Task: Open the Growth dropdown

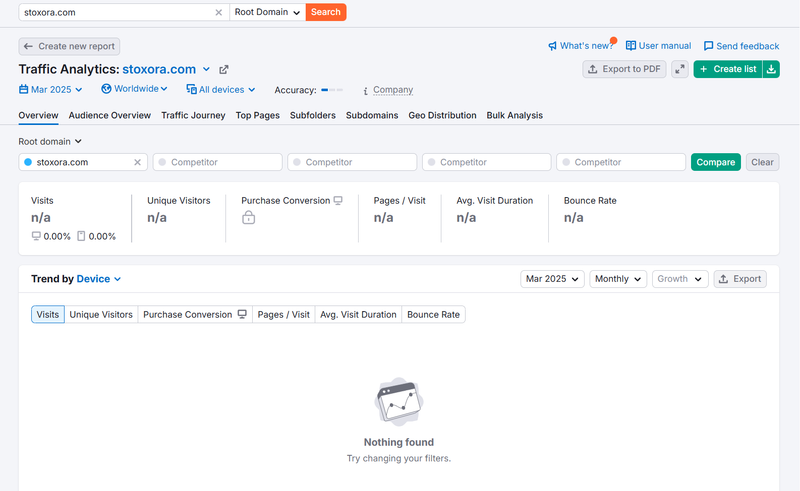Action: tap(680, 279)
